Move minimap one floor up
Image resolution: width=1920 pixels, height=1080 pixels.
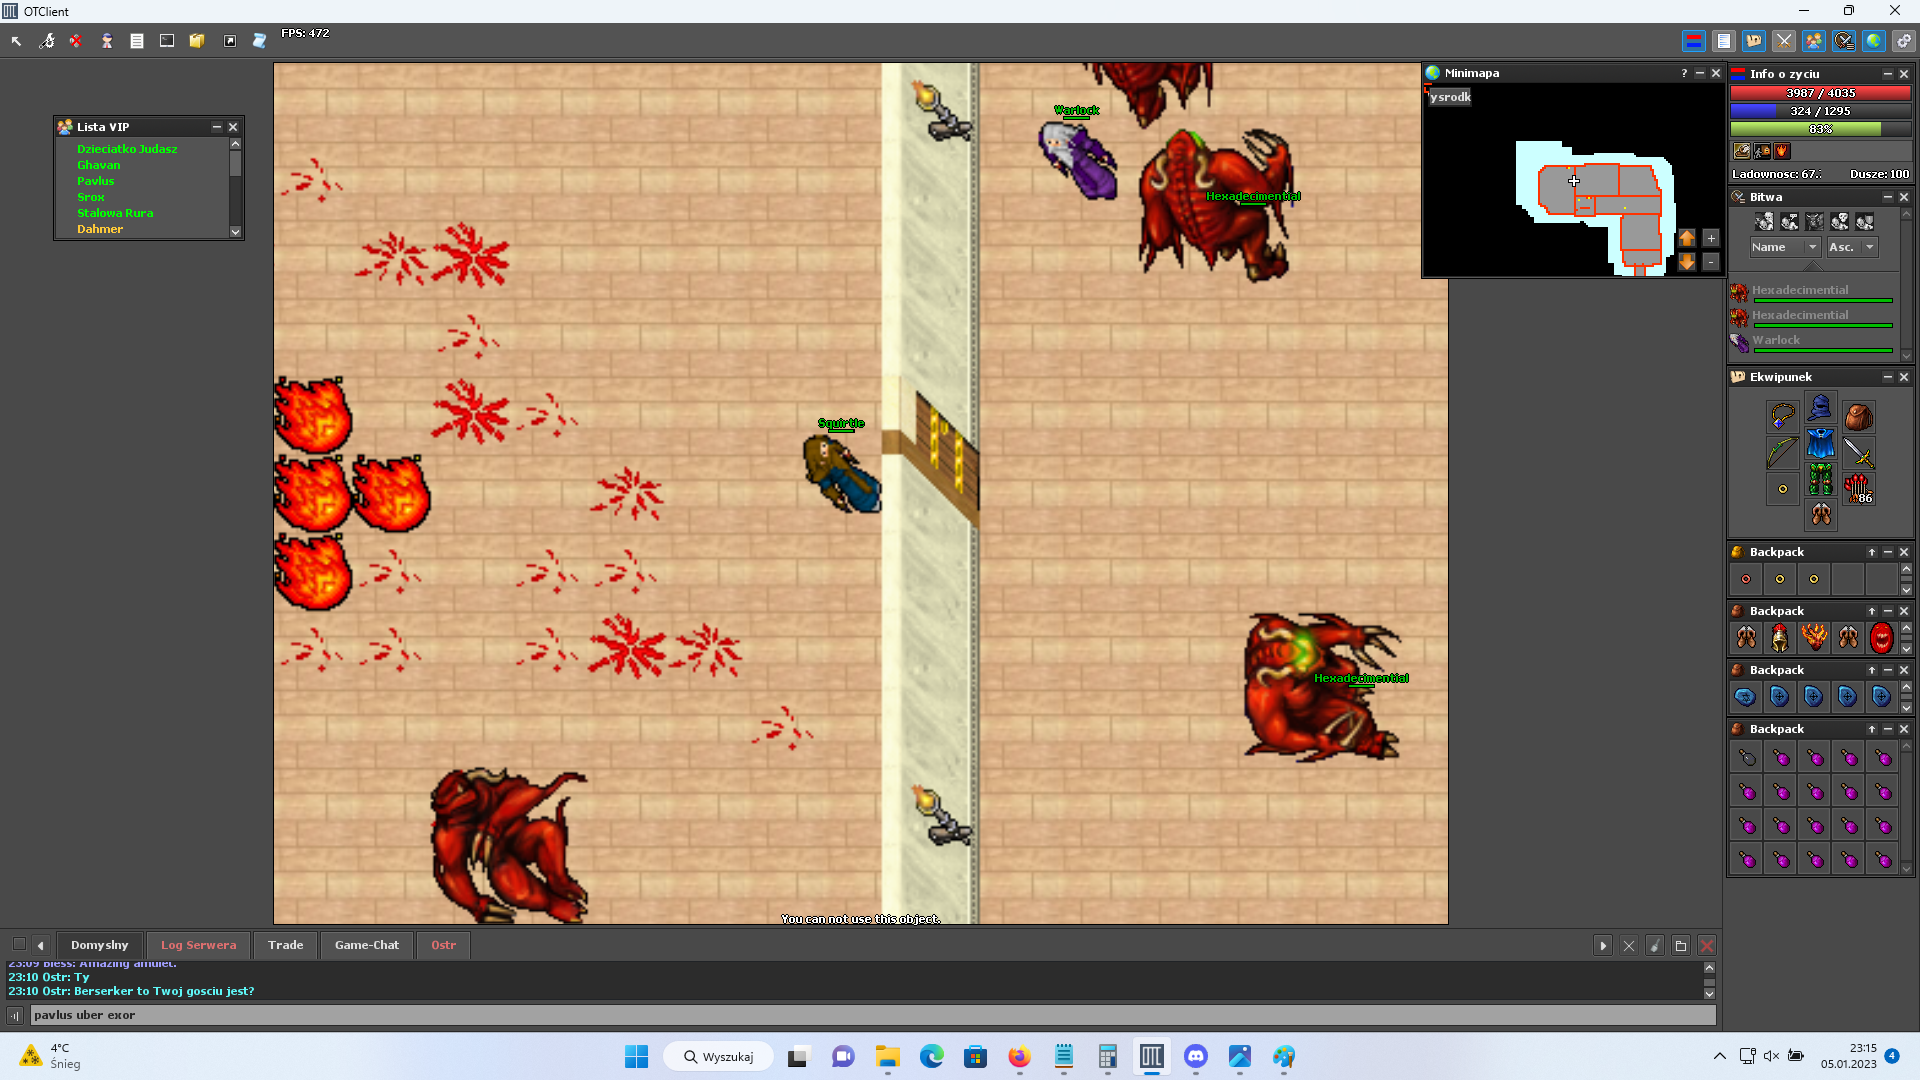coord(1687,238)
